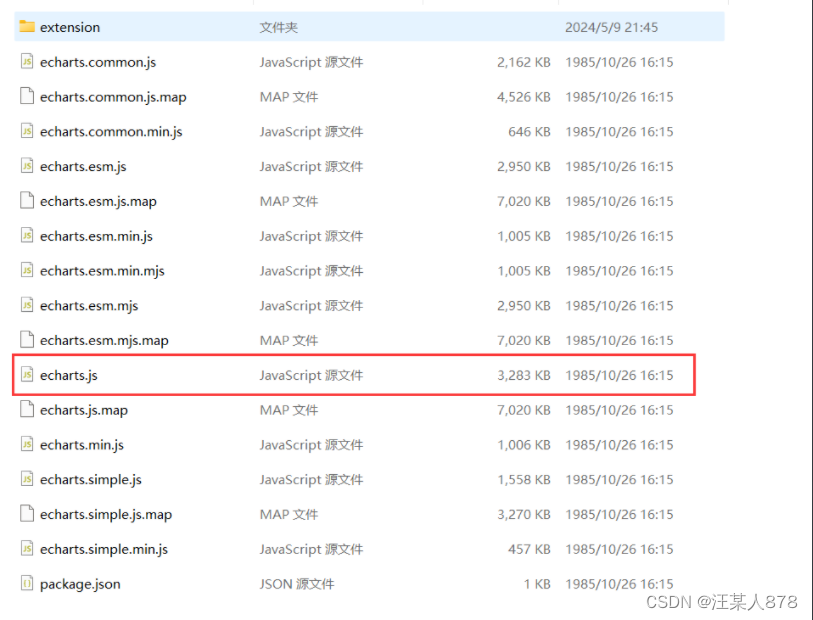Select the echarts.simple.js.map file
Viewport: 813px width, 620px height.
[103, 514]
